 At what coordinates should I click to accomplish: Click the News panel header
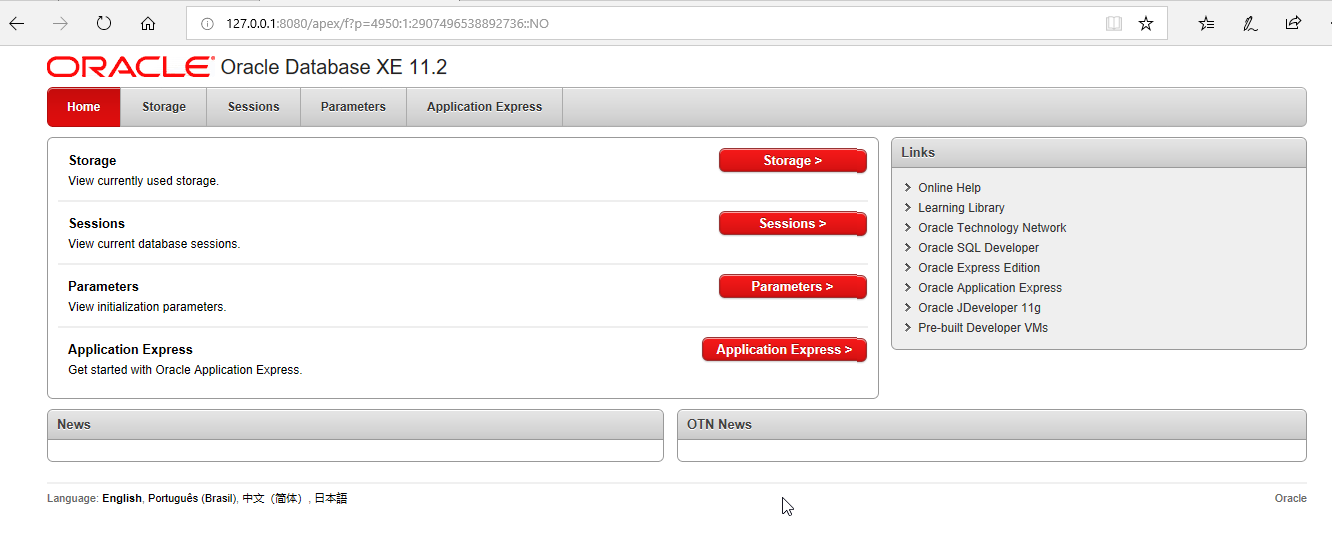coord(355,425)
